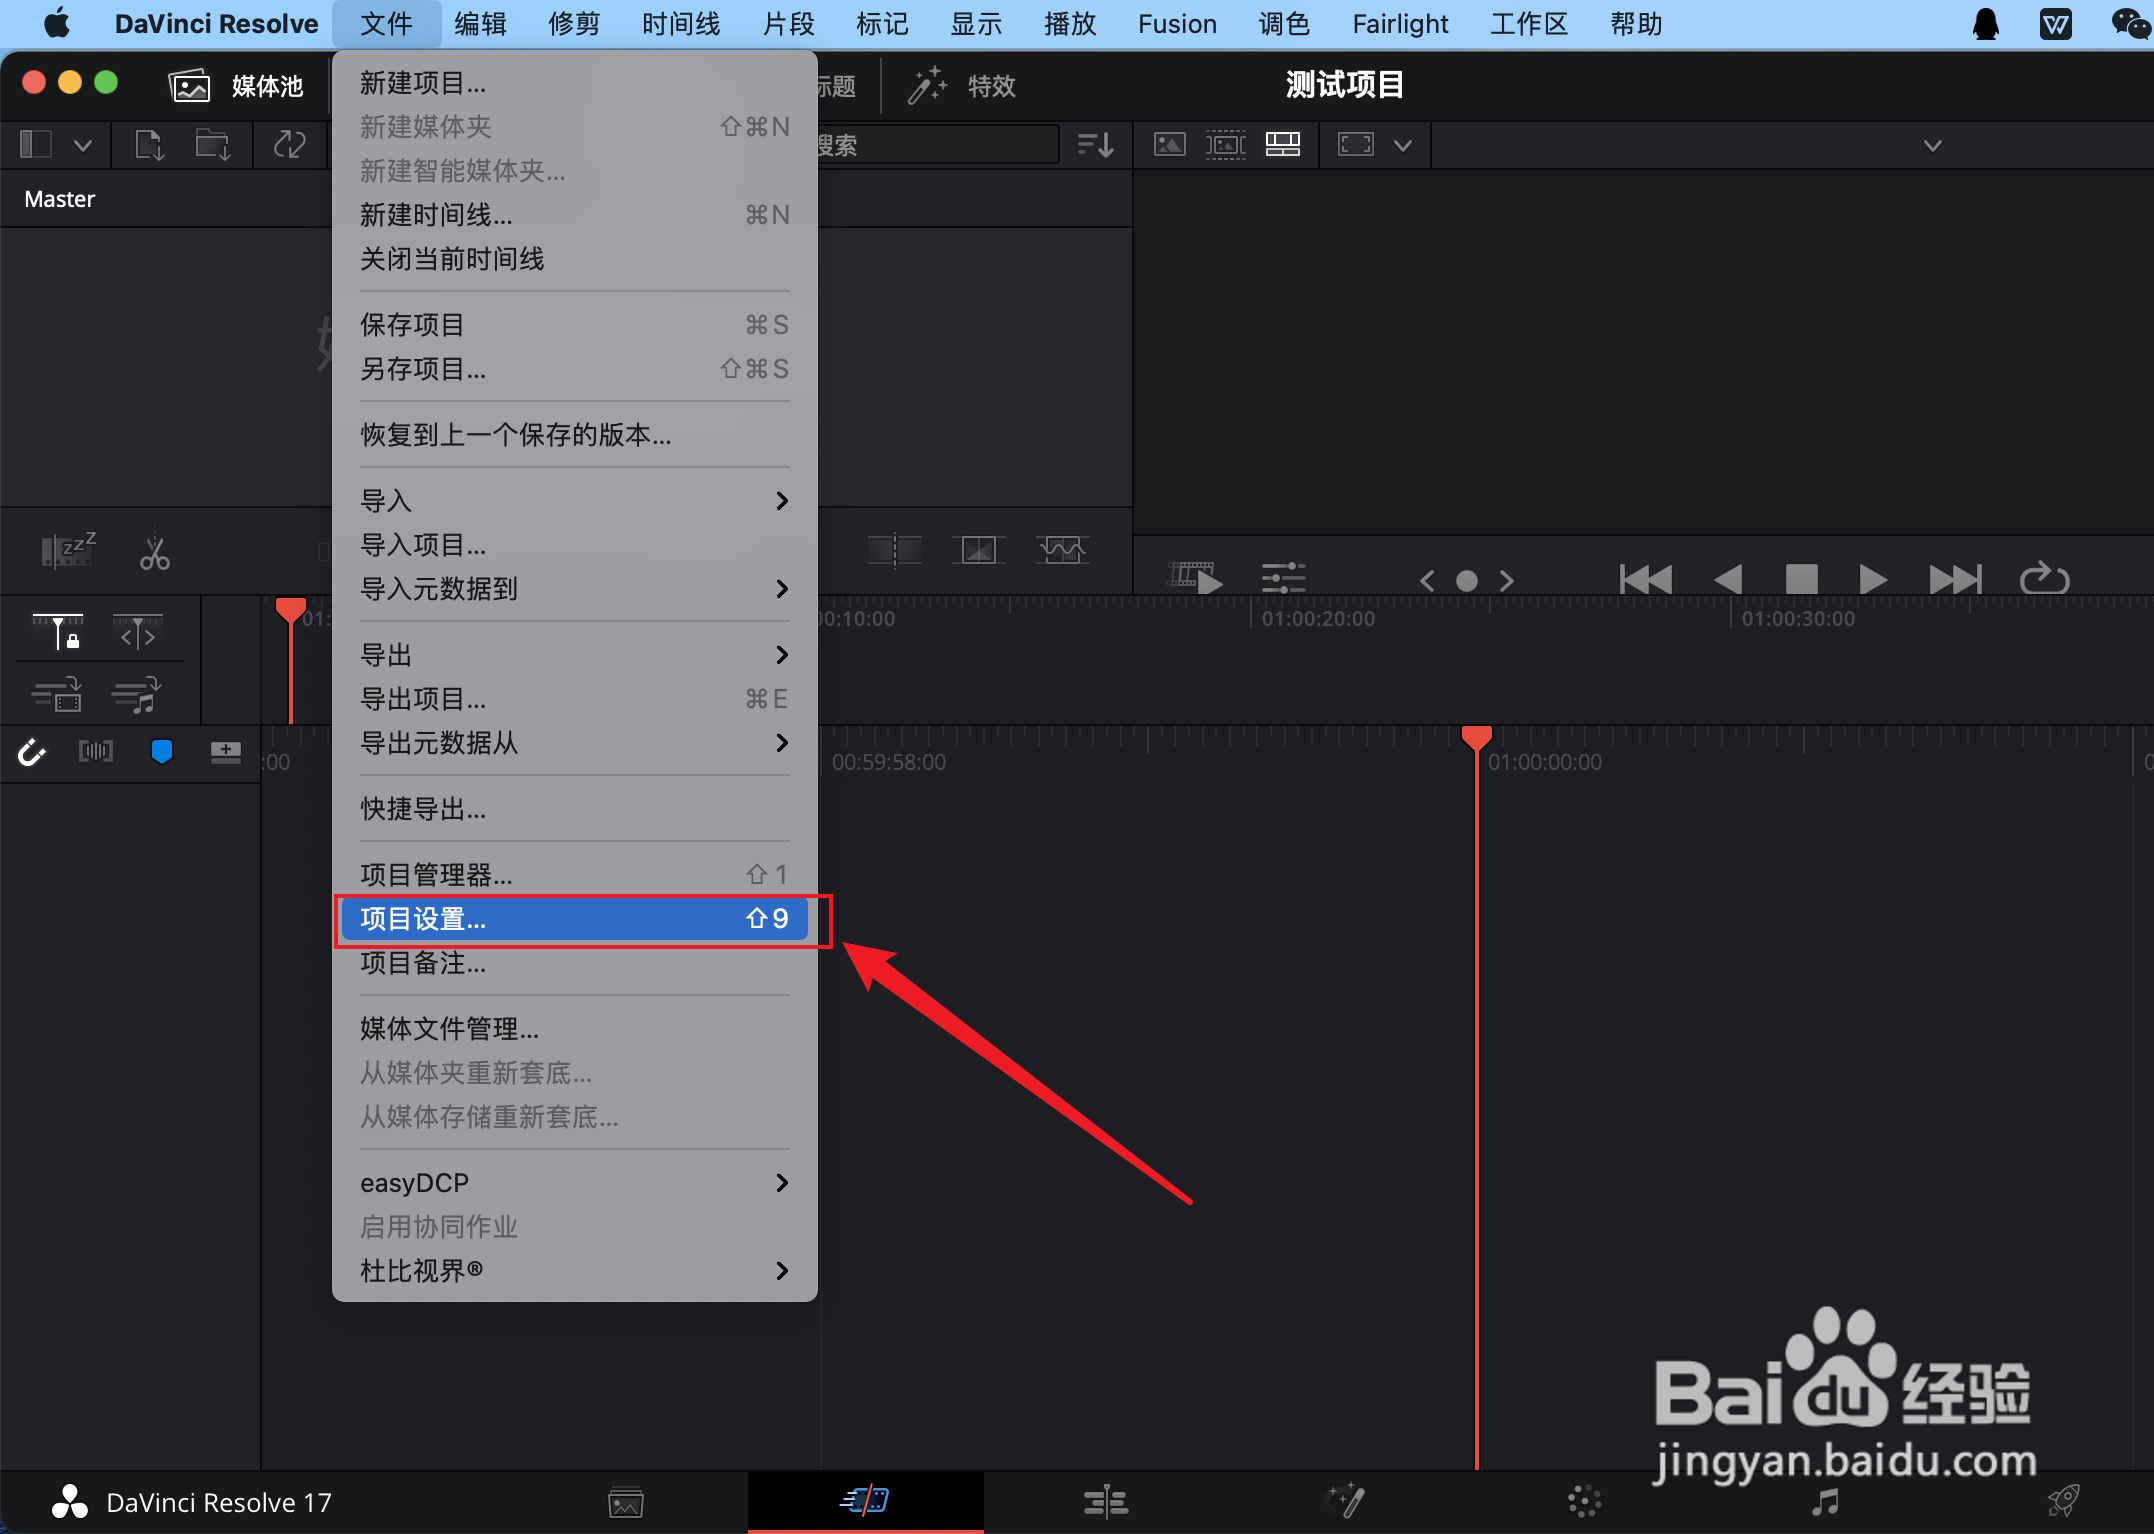Click the sync clips icon

click(290, 145)
